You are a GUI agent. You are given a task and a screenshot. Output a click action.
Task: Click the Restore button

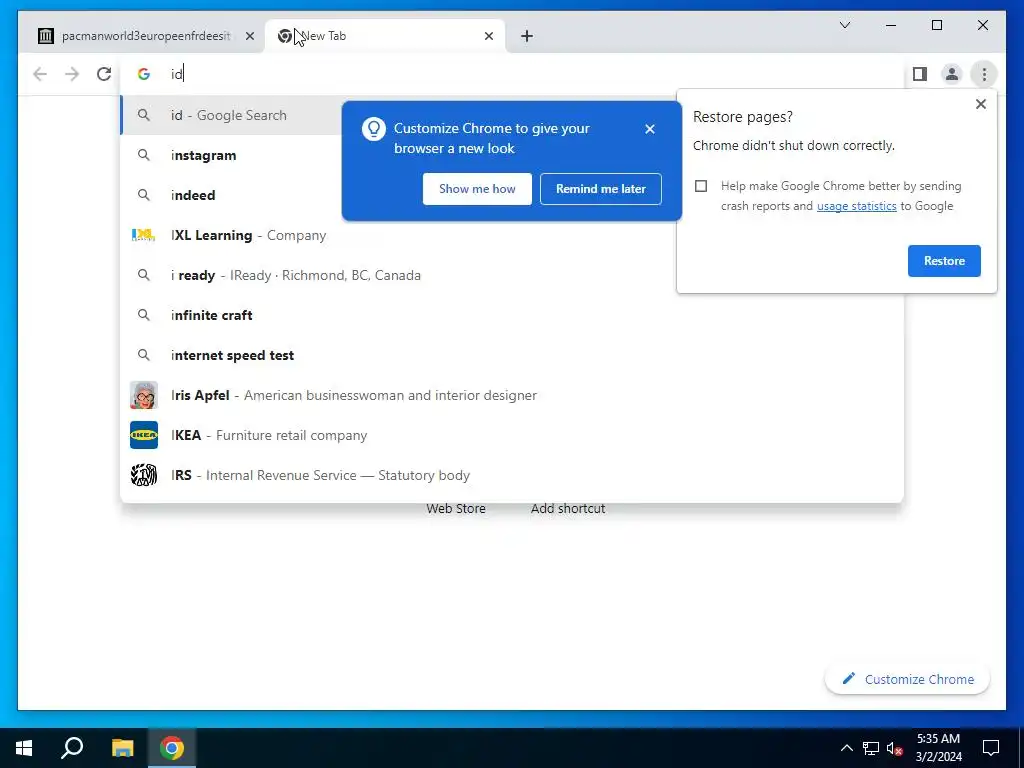[944, 261]
